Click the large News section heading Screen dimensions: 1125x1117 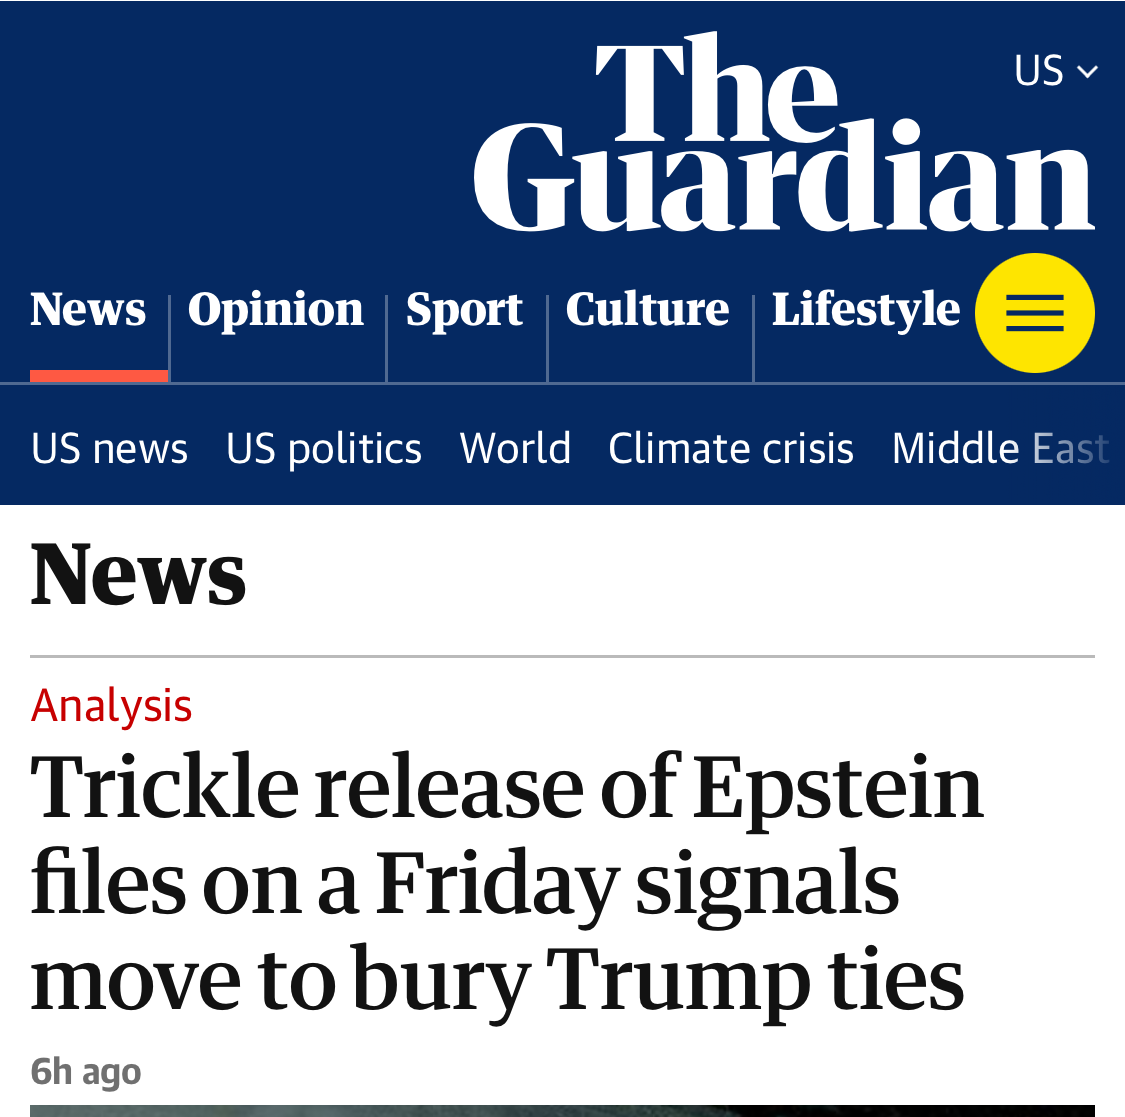(x=138, y=574)
